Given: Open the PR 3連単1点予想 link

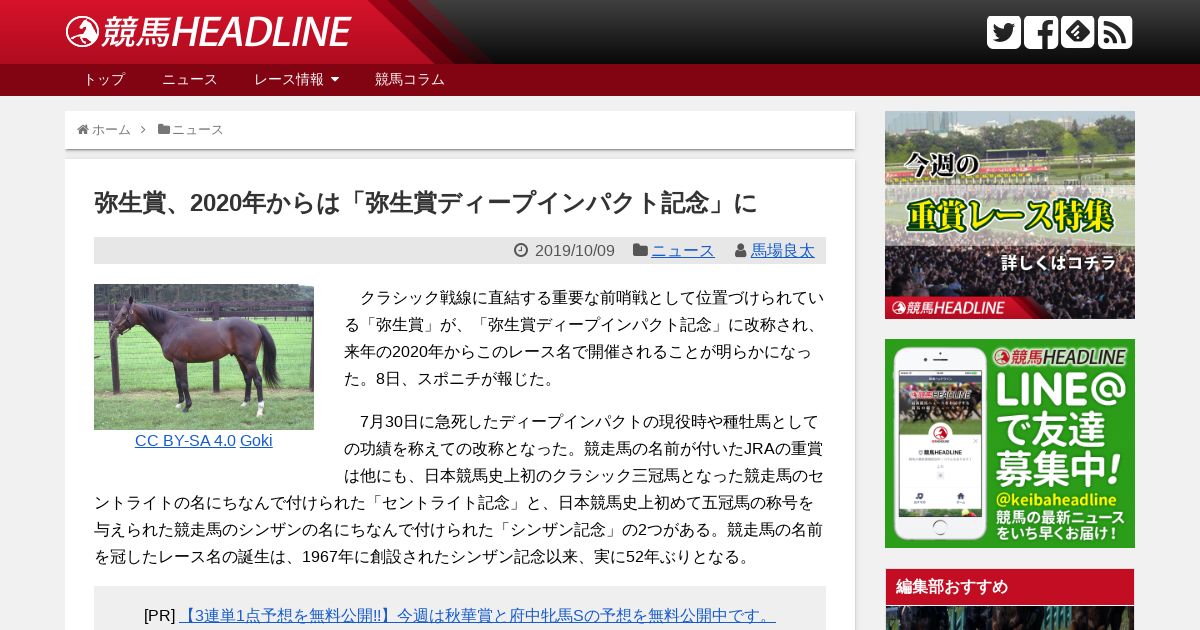Looking at the screenshot, I should (x=477, y=615).
